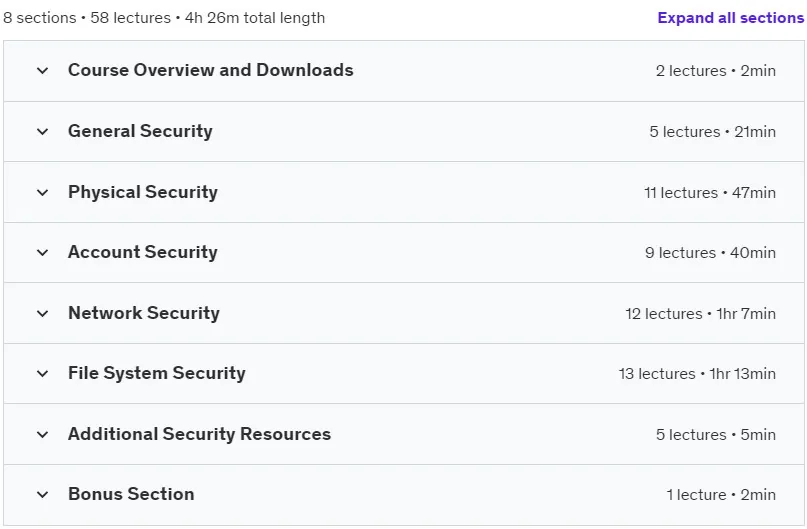The width and height of the screenshot is (807, 529).
Task: Open File System Security section heading
Action: pyautogui.click(x=156, y=373)
